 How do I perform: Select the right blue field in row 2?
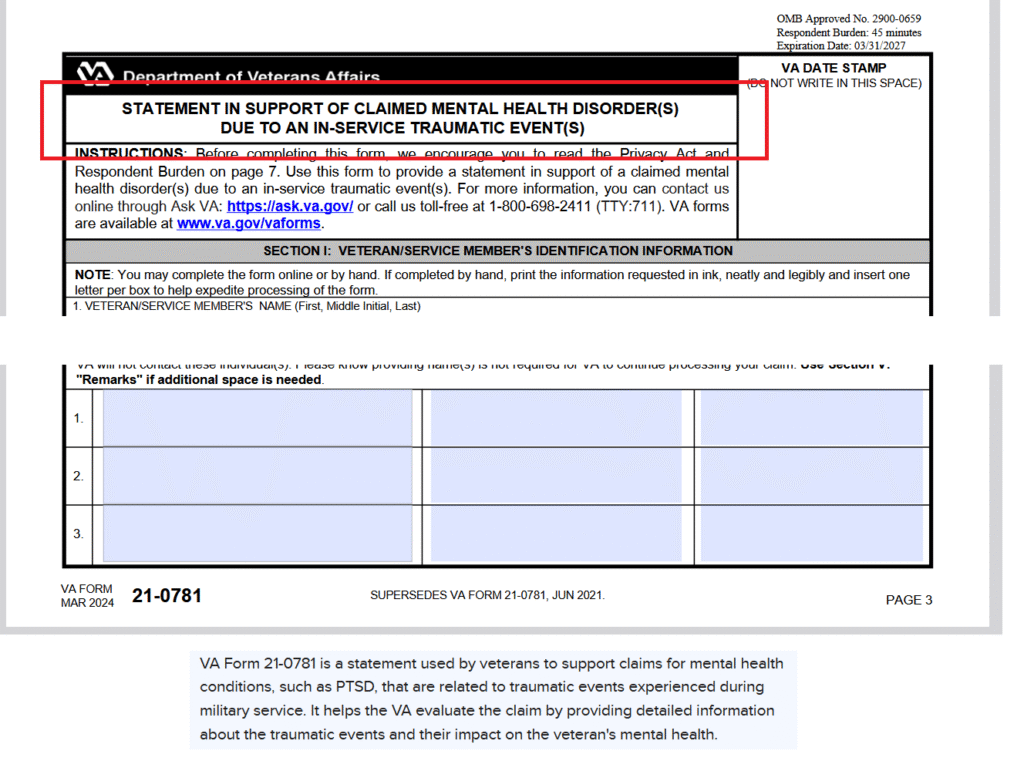(x=811, y=476)
